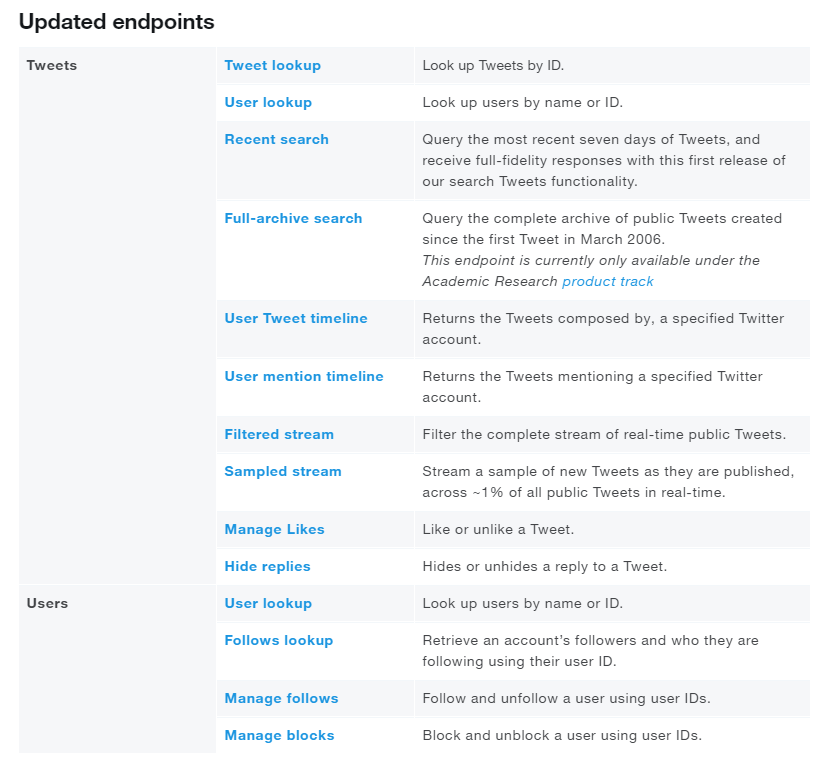
Task: Open User lookup link in Tweets section
Action: click(x=268, y=103)
